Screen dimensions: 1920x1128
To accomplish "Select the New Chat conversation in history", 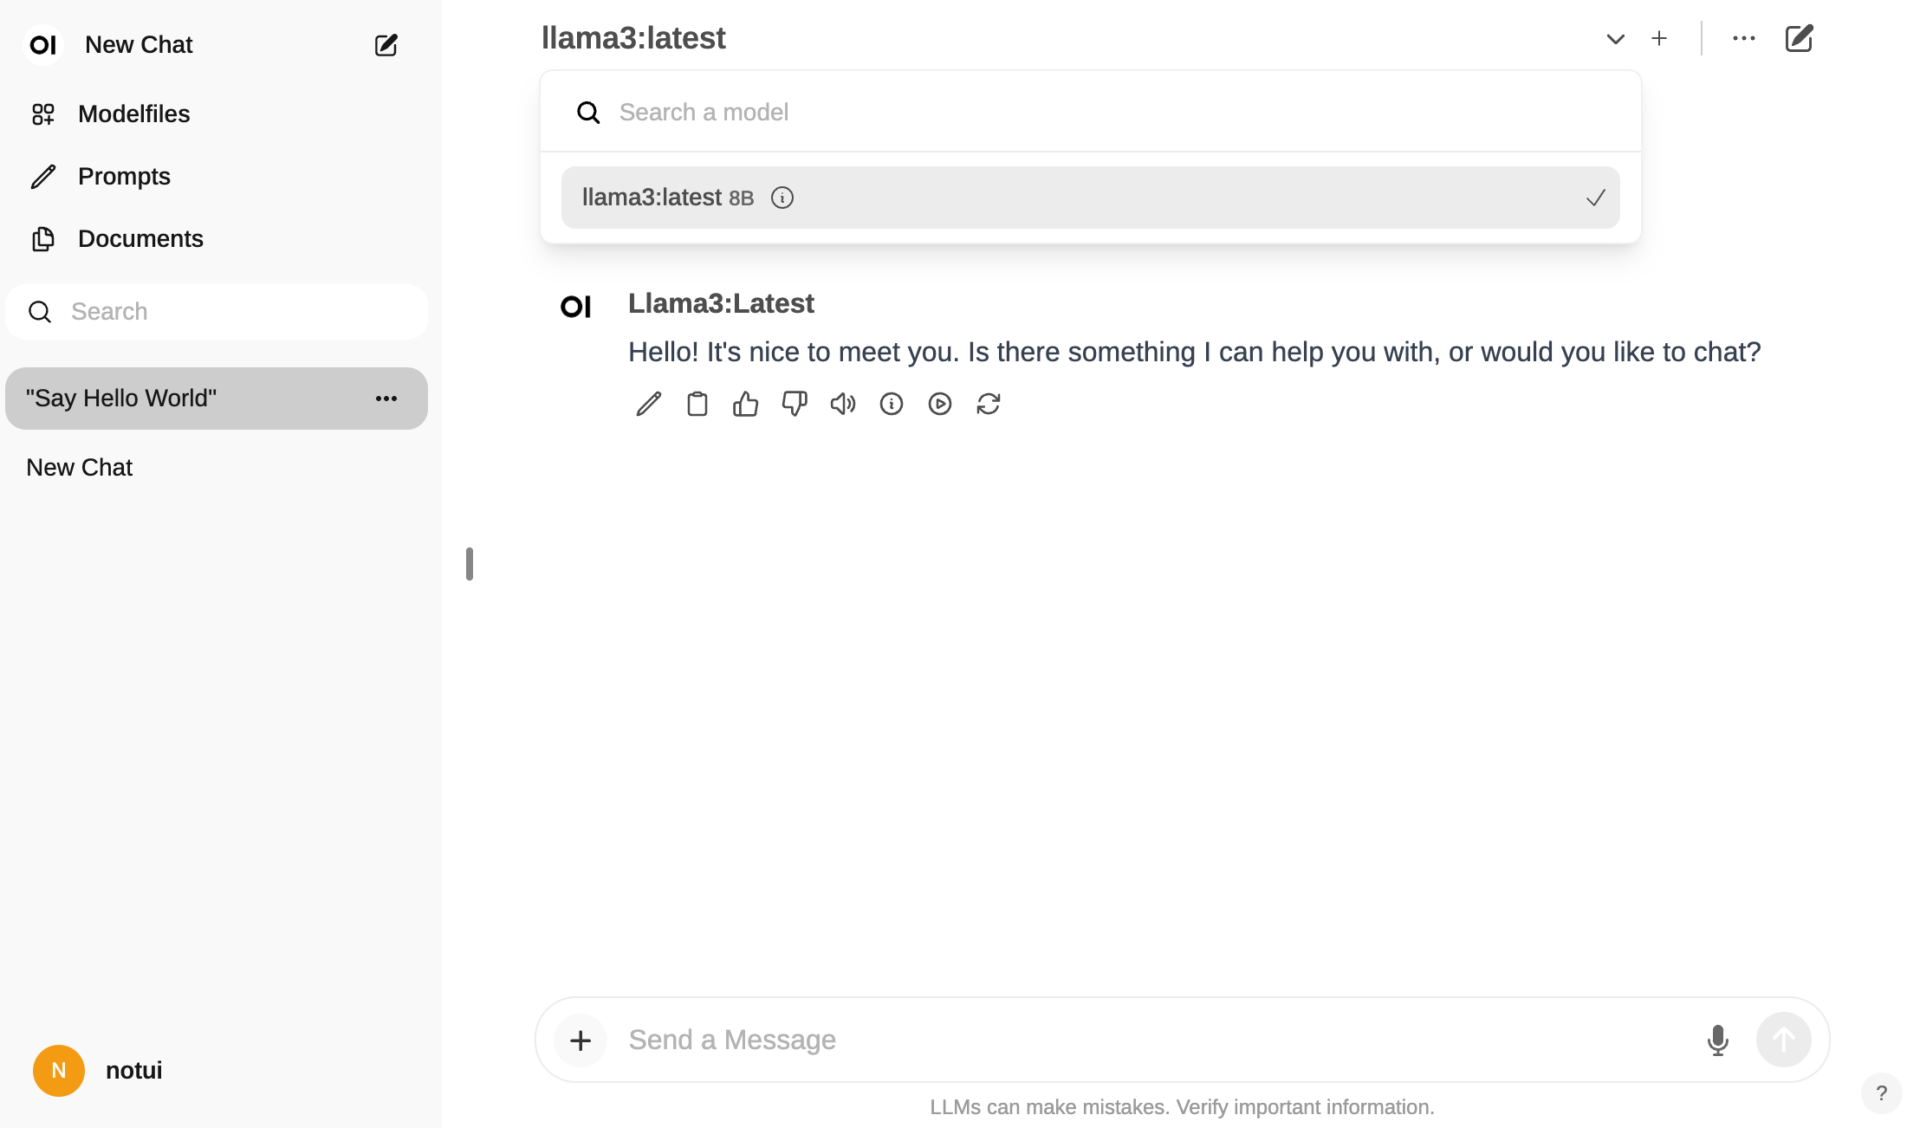I will point(80,468).
